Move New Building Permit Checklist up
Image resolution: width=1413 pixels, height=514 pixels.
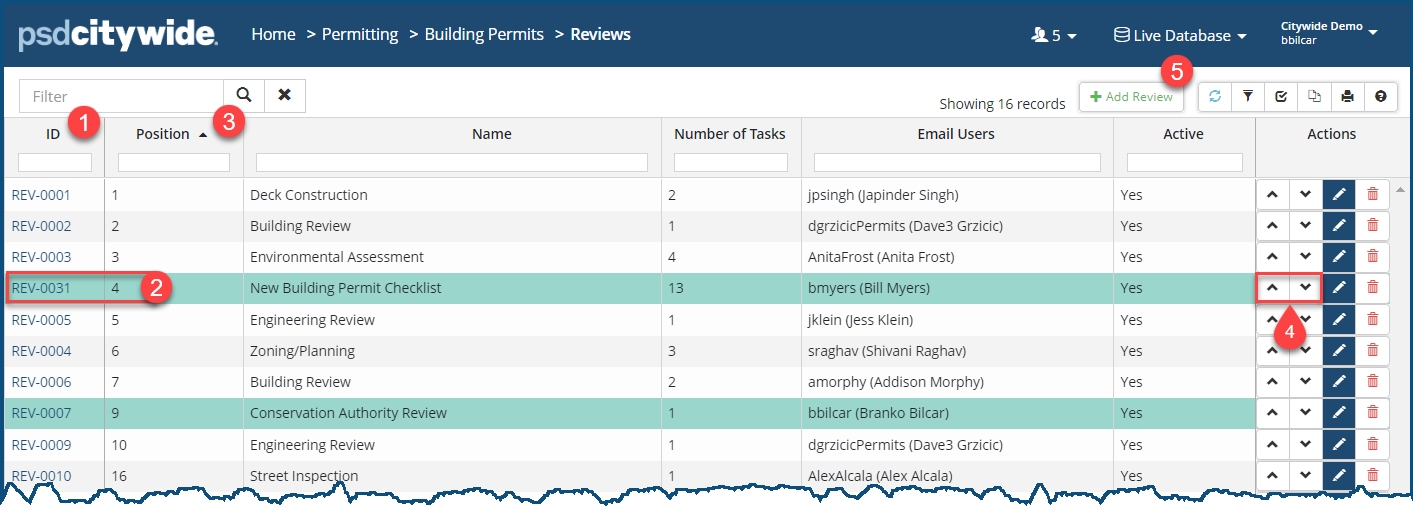pyautogui.click(x=1272, y=288)
